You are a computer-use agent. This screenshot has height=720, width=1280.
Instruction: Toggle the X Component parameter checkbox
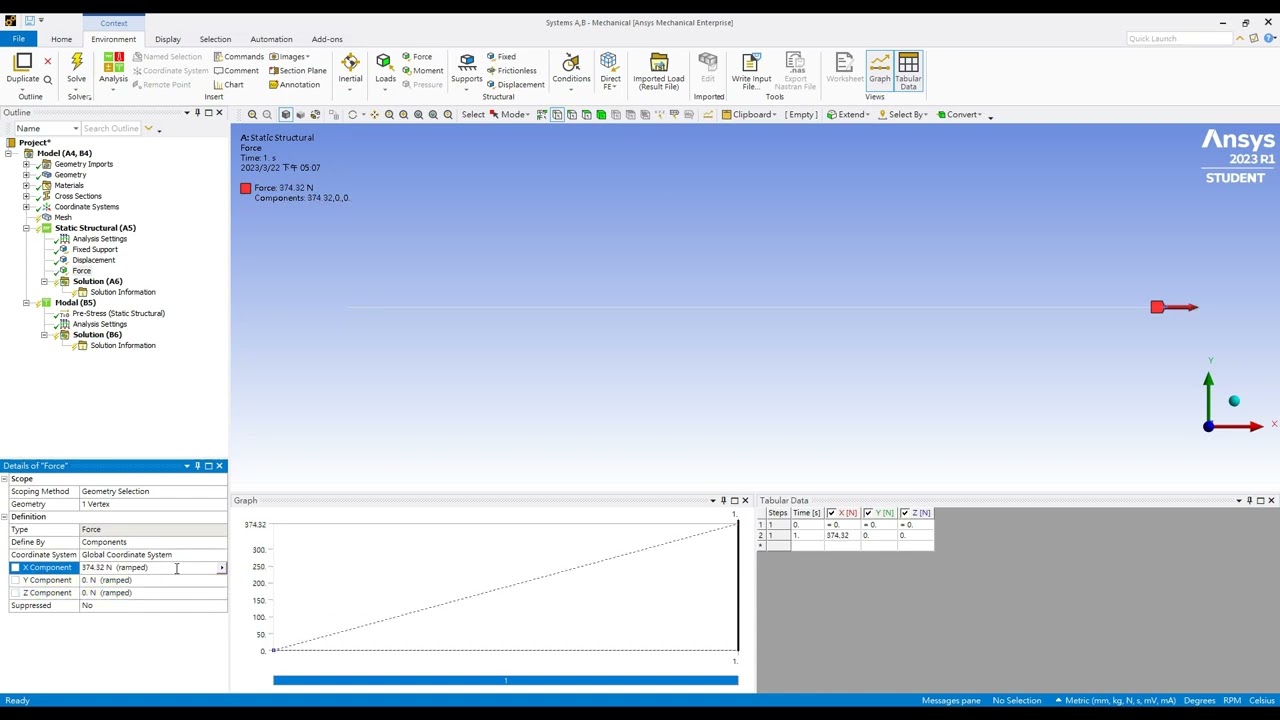coord(15,568)
